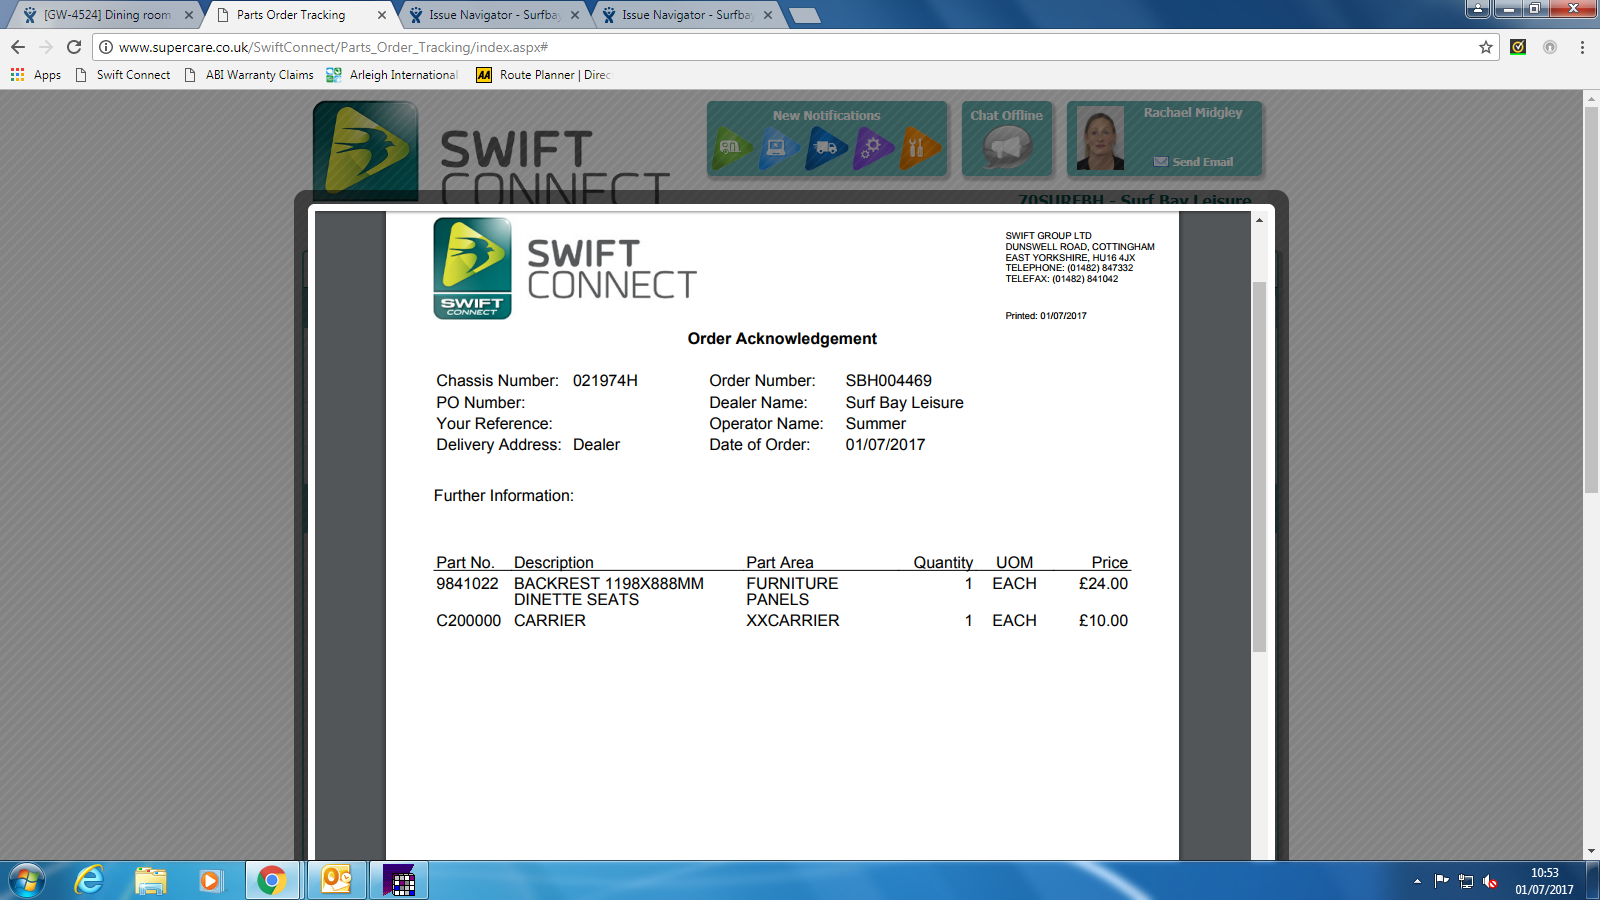Click chassis number 021974H
The image size is (1600, 900).
(605, 381)
